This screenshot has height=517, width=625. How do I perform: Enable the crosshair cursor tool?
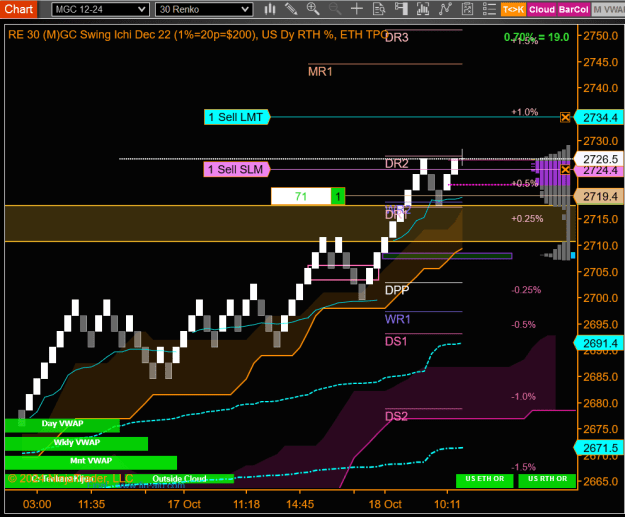point(357,9)
